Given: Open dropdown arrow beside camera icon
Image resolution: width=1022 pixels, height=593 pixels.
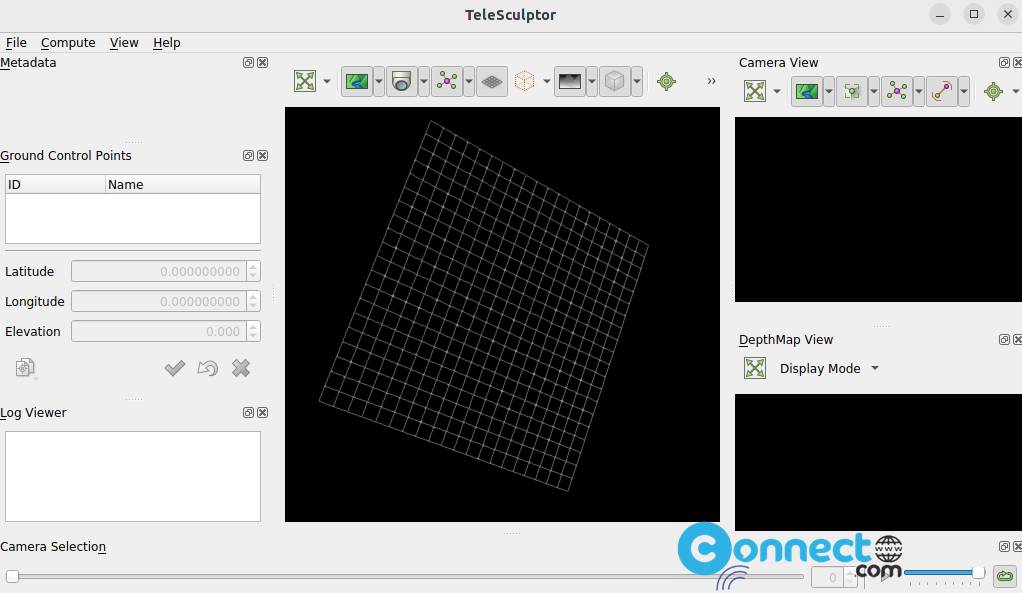Looking at the screenshot, I should [424, 81].
